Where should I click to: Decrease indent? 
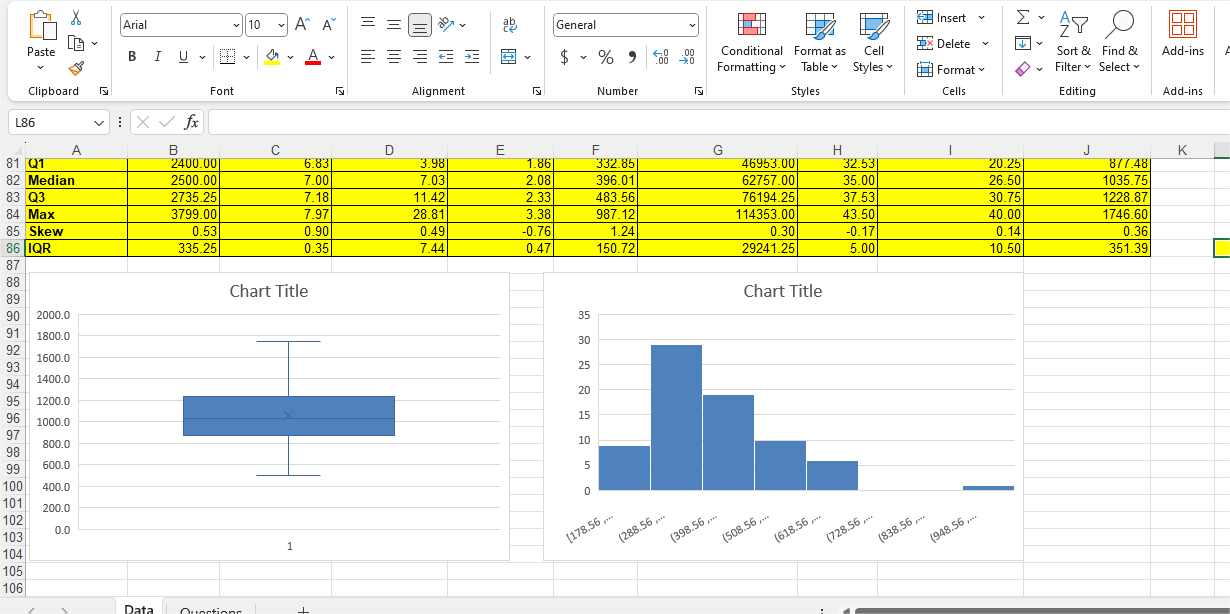(446, 57)
